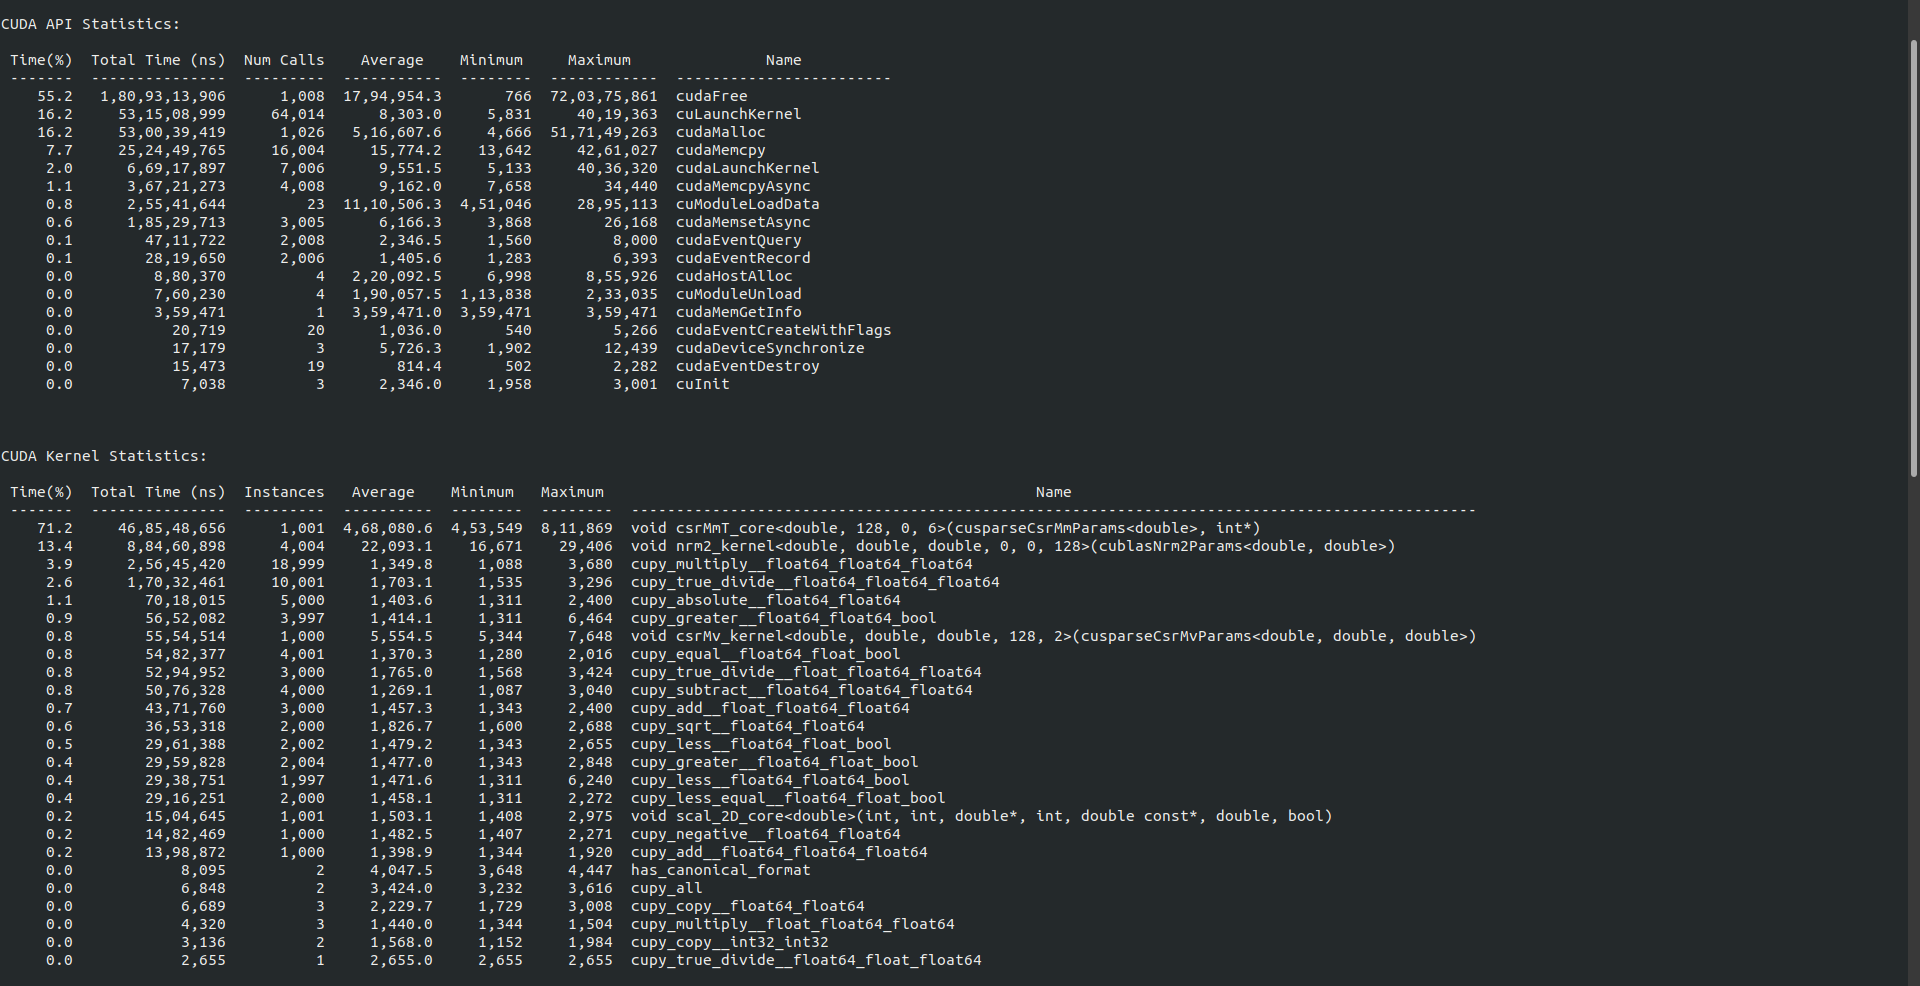
Task: Click the cudaFree name entry
Action: (712, 96)
